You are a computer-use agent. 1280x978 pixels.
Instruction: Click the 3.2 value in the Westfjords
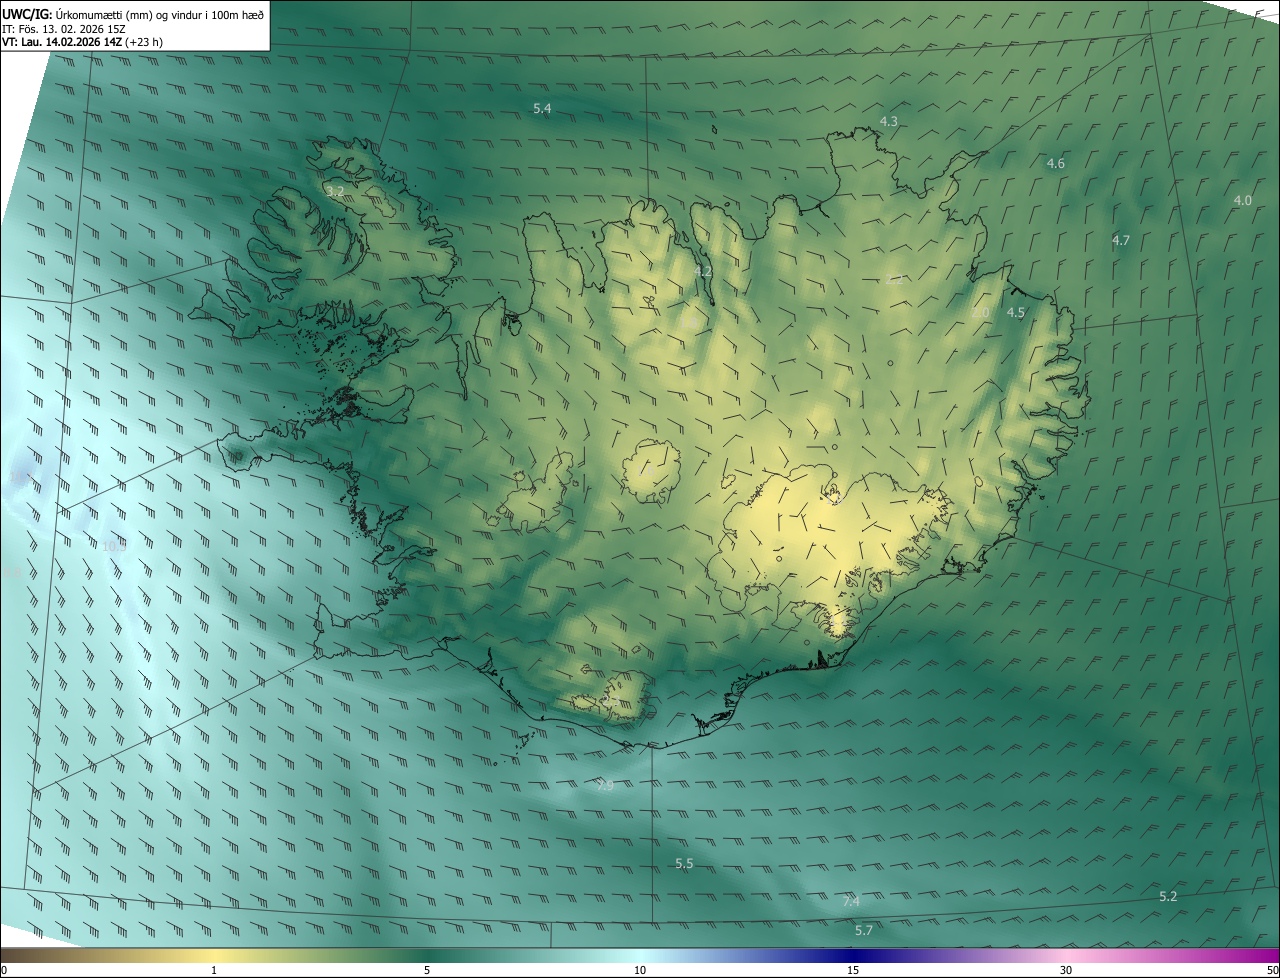point(335,190)
